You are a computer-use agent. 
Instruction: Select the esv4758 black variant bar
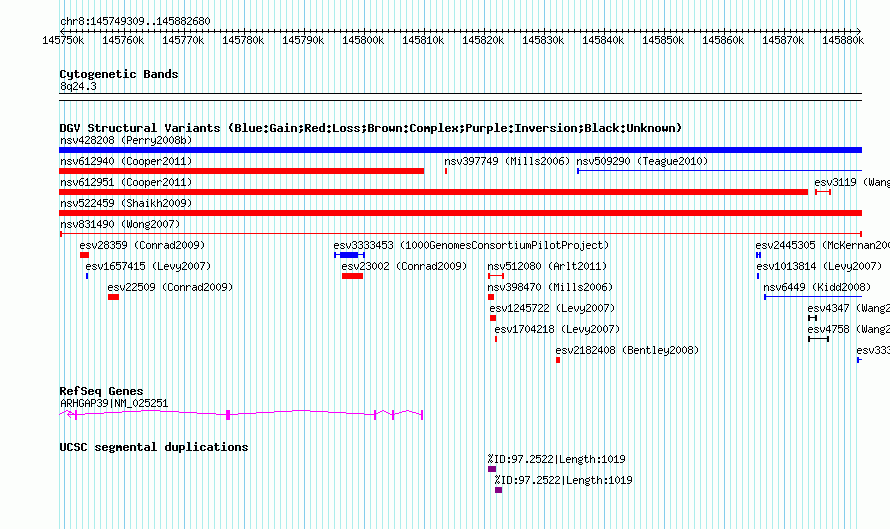pyautogui.click(x=818, y=339)
